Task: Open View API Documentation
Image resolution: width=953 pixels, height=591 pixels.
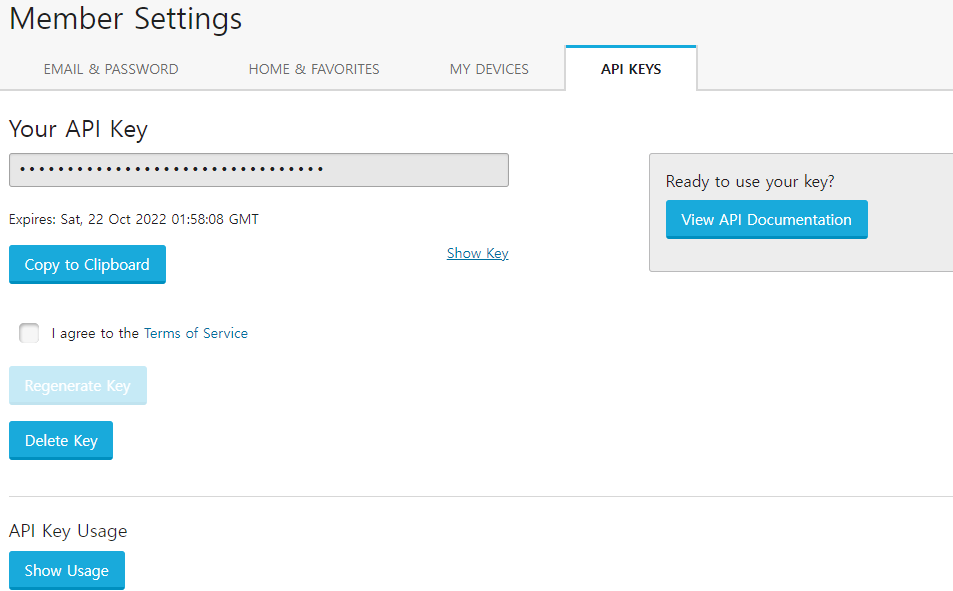Action: pos(766,219)
